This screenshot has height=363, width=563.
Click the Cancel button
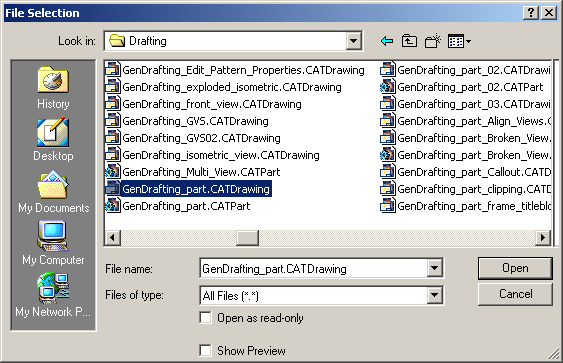(x=515, y=294)
